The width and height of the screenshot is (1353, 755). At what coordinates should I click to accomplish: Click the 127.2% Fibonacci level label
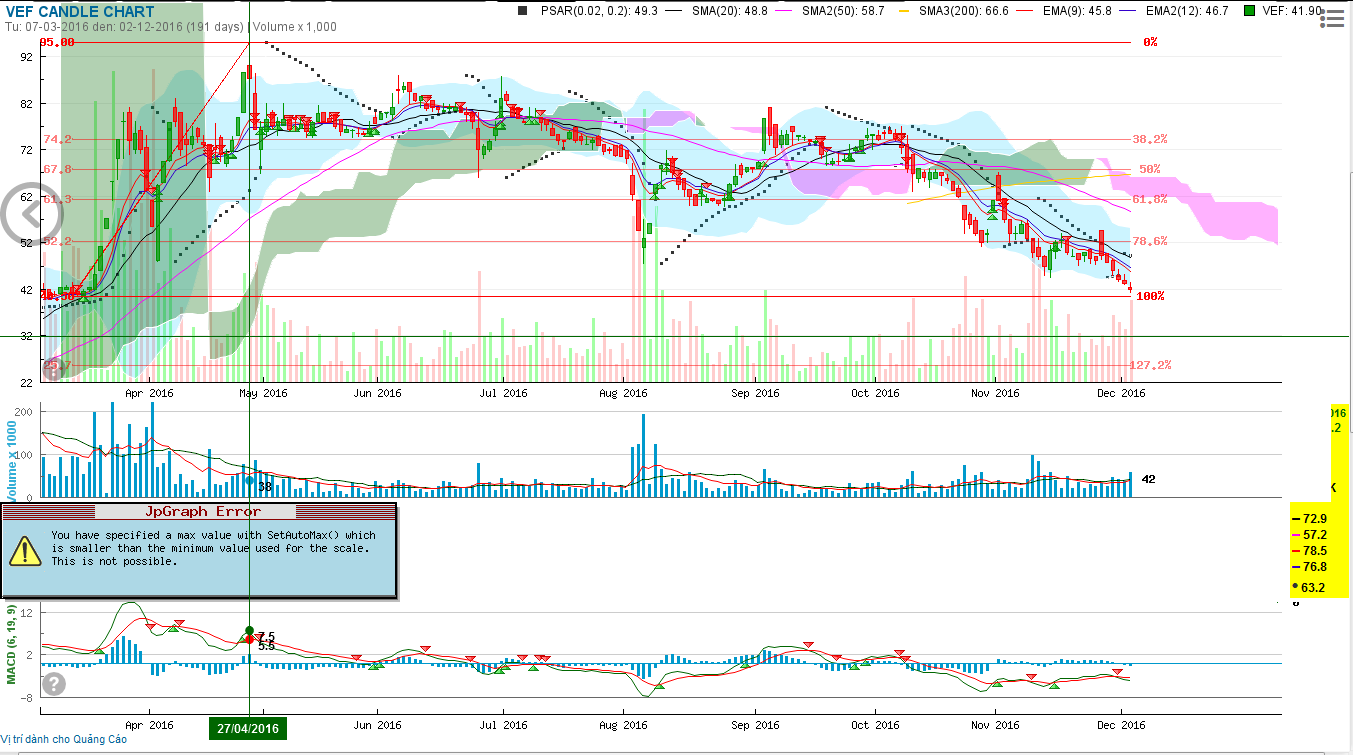point(1150,365)
